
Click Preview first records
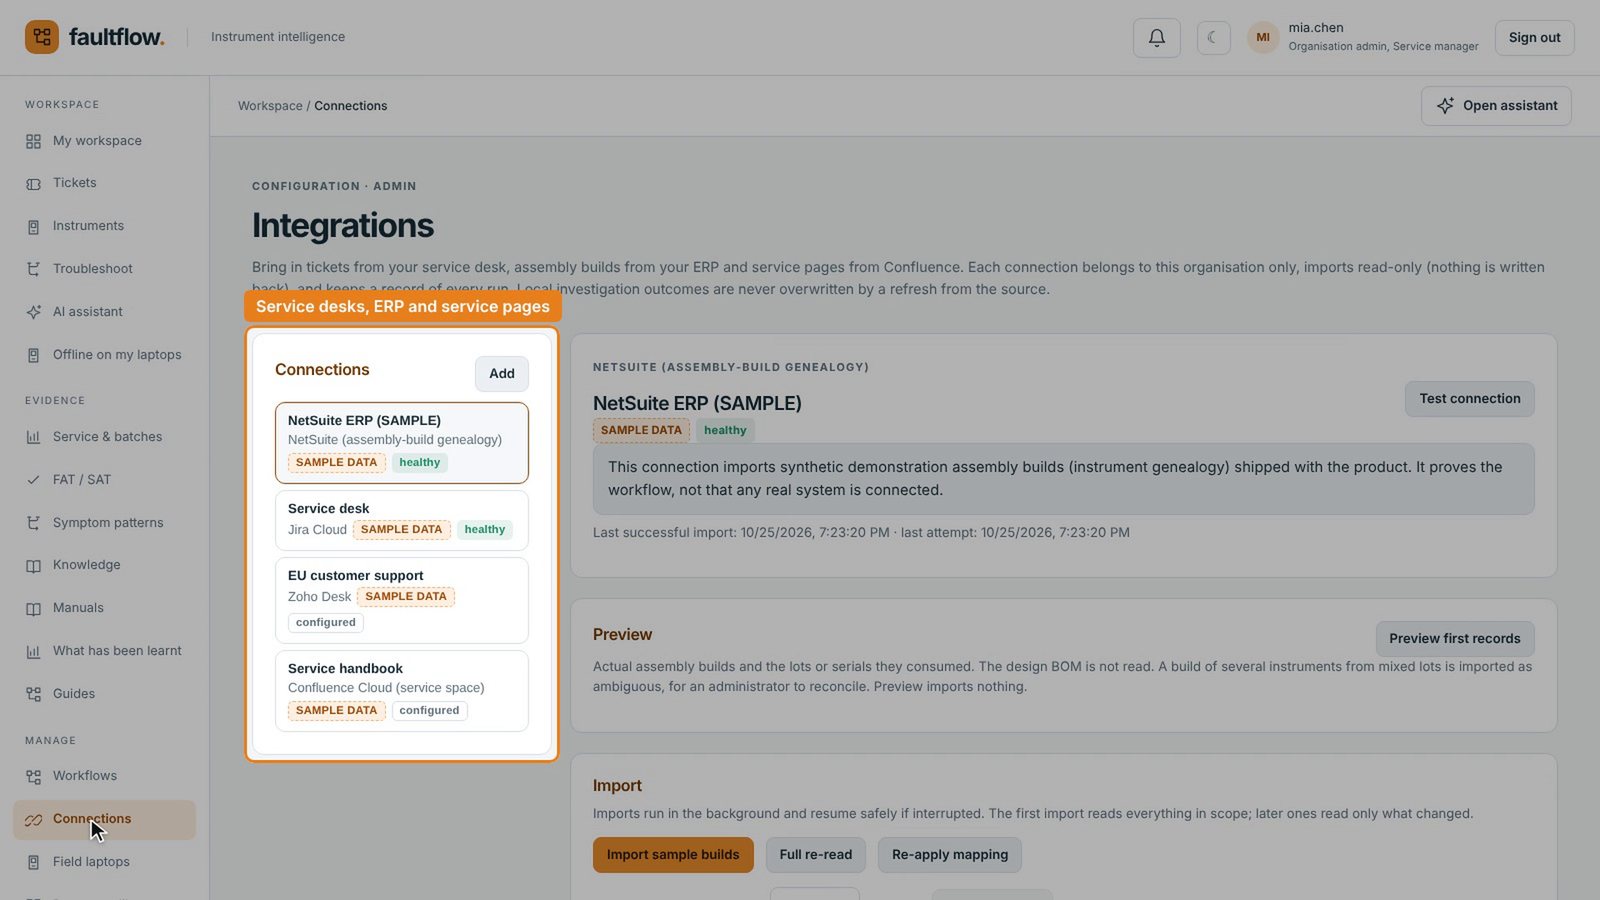coord(1455,639)
